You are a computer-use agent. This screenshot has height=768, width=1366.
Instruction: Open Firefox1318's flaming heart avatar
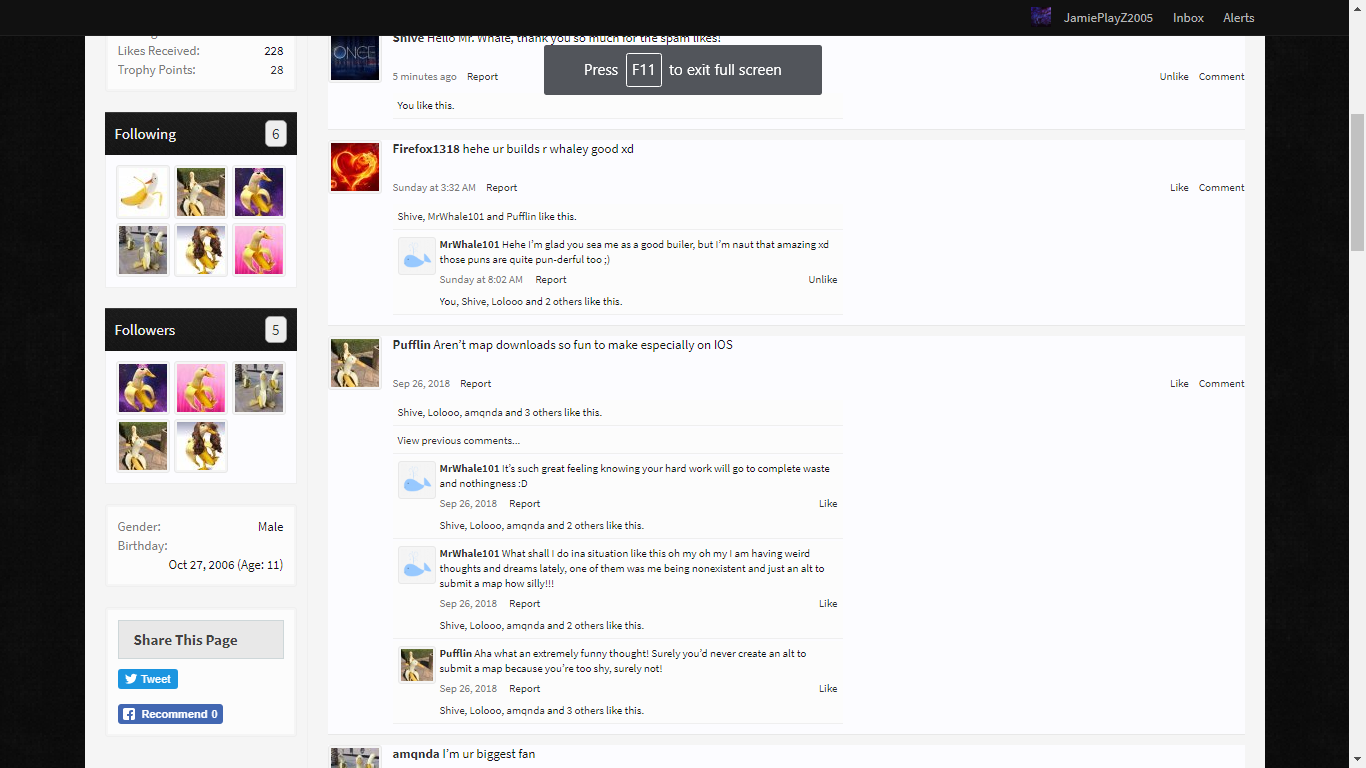[355, 167]
